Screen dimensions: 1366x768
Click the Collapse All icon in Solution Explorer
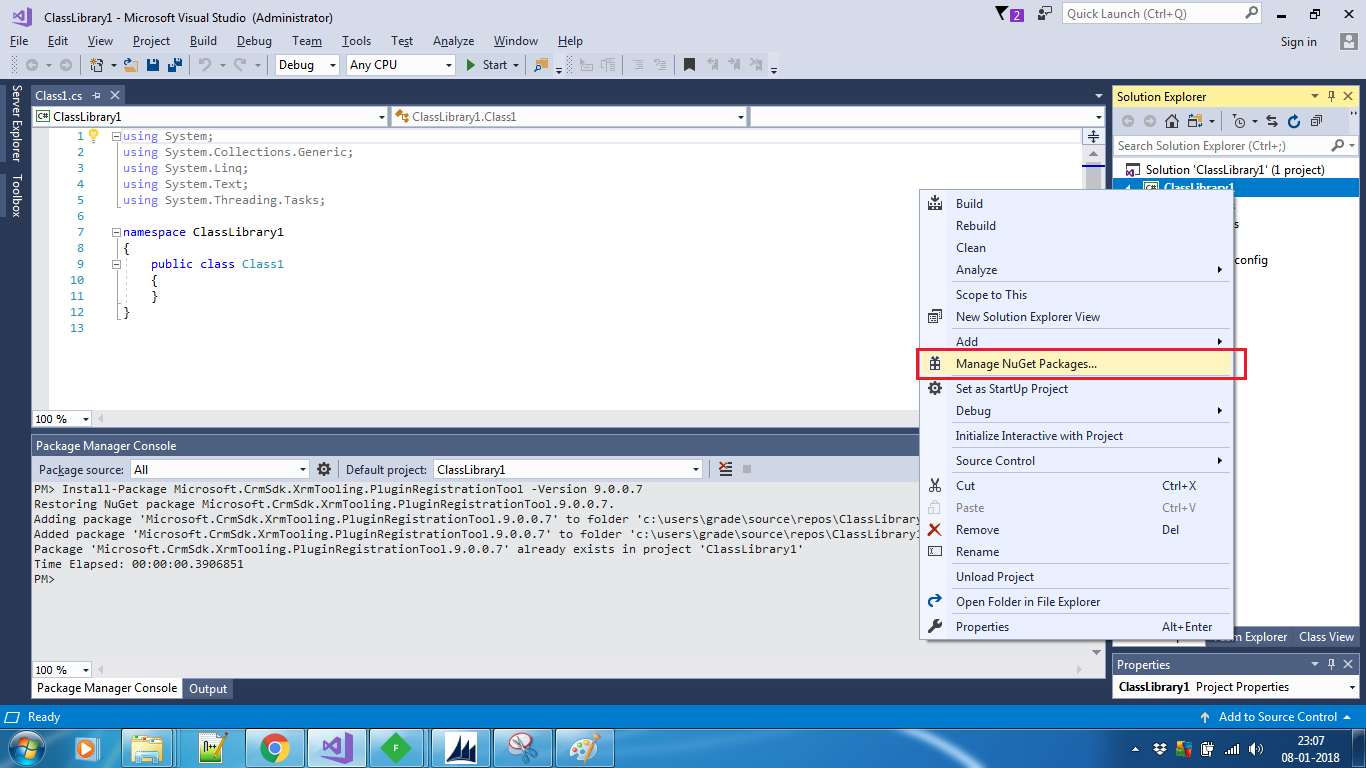pos(1316,121)
